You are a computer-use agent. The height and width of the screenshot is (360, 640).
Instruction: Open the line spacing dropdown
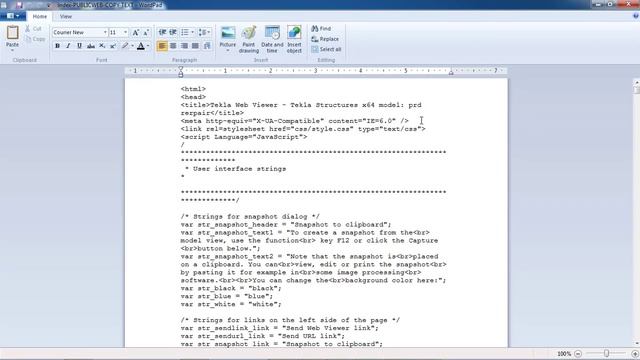(x=204, y=32)
